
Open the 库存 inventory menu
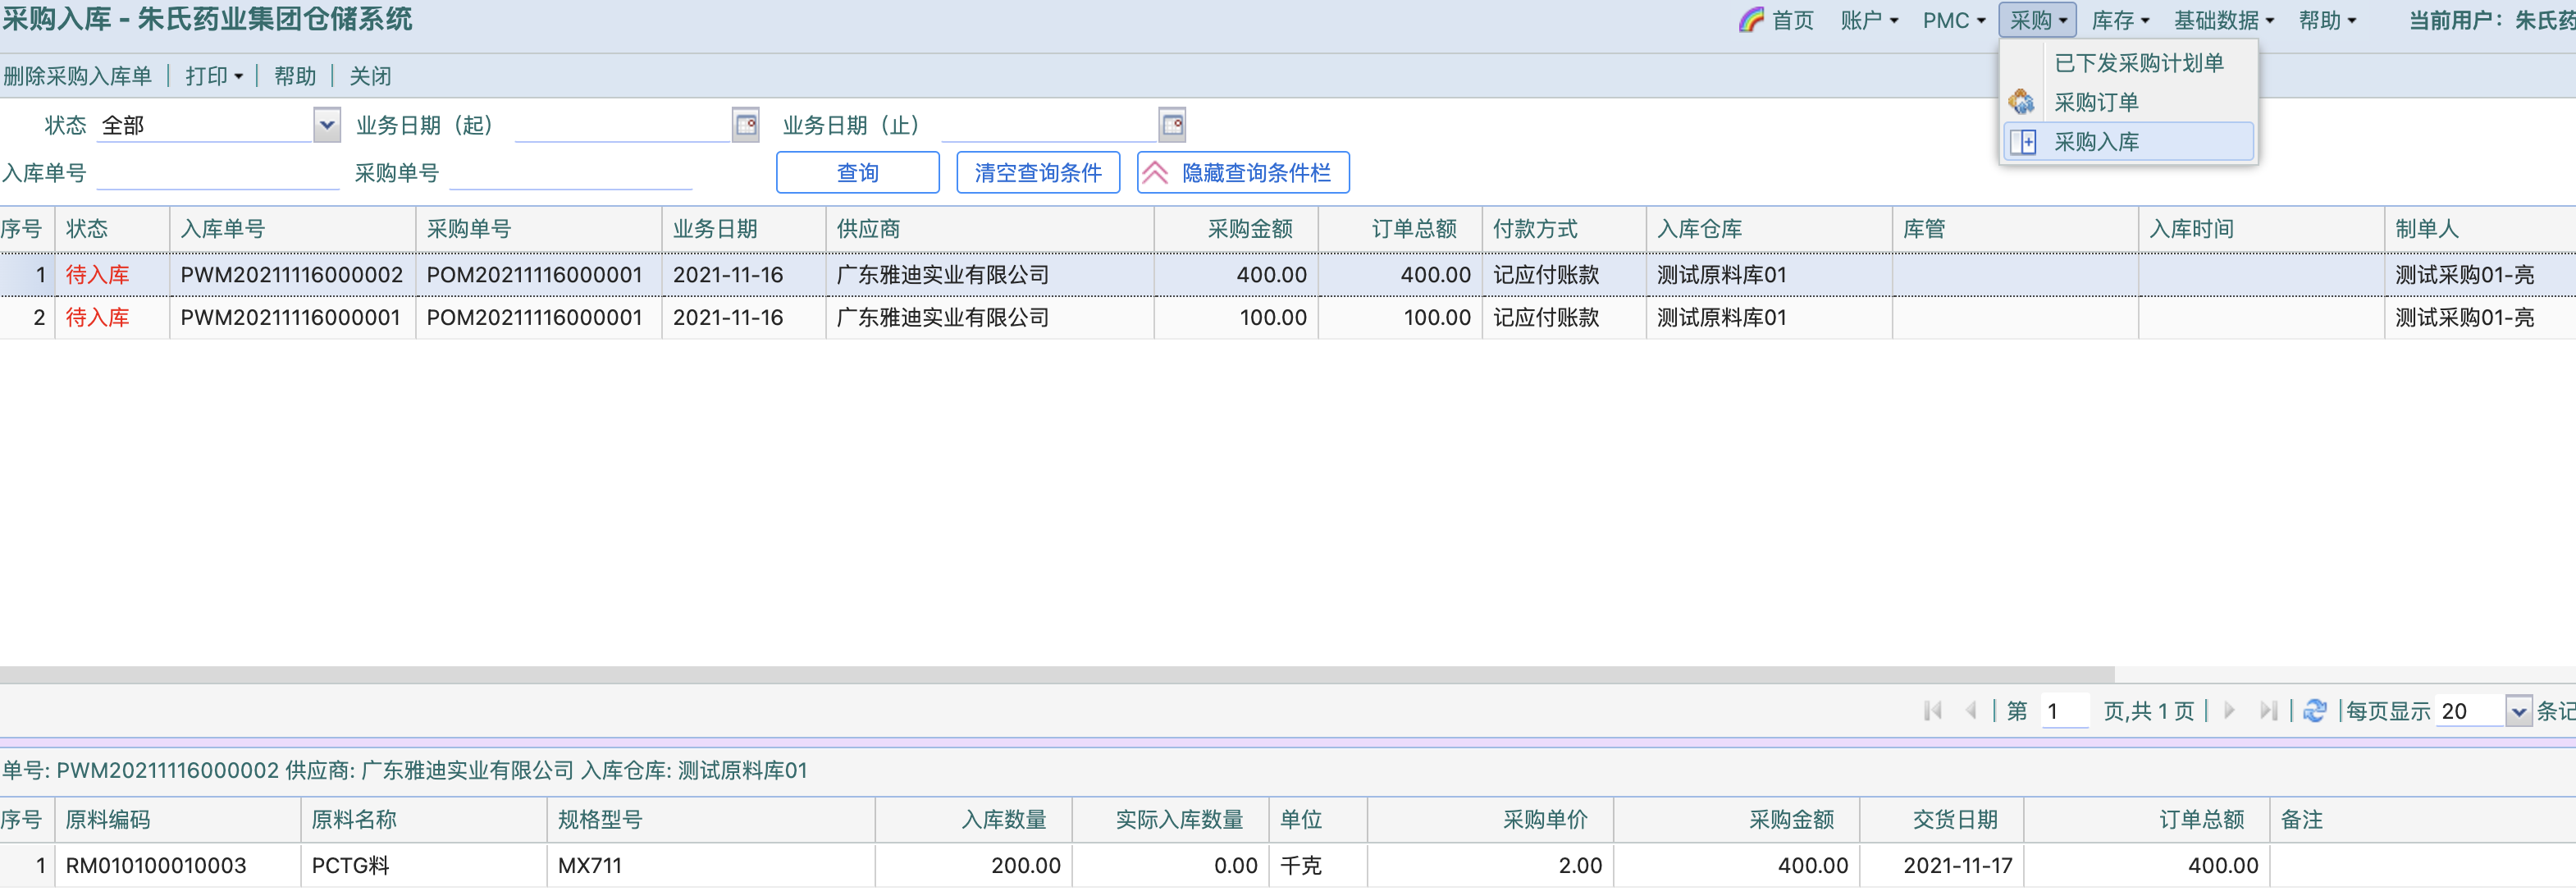[x=2119, y=20]
